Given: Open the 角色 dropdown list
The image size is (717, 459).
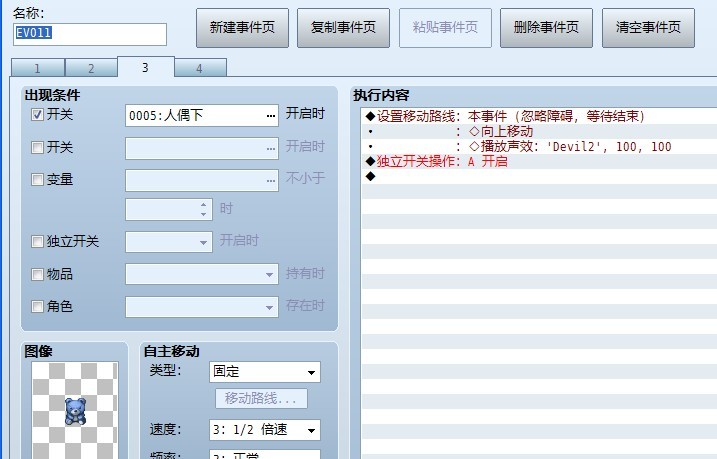Looking at the screenshot, I should click(269, 307).
